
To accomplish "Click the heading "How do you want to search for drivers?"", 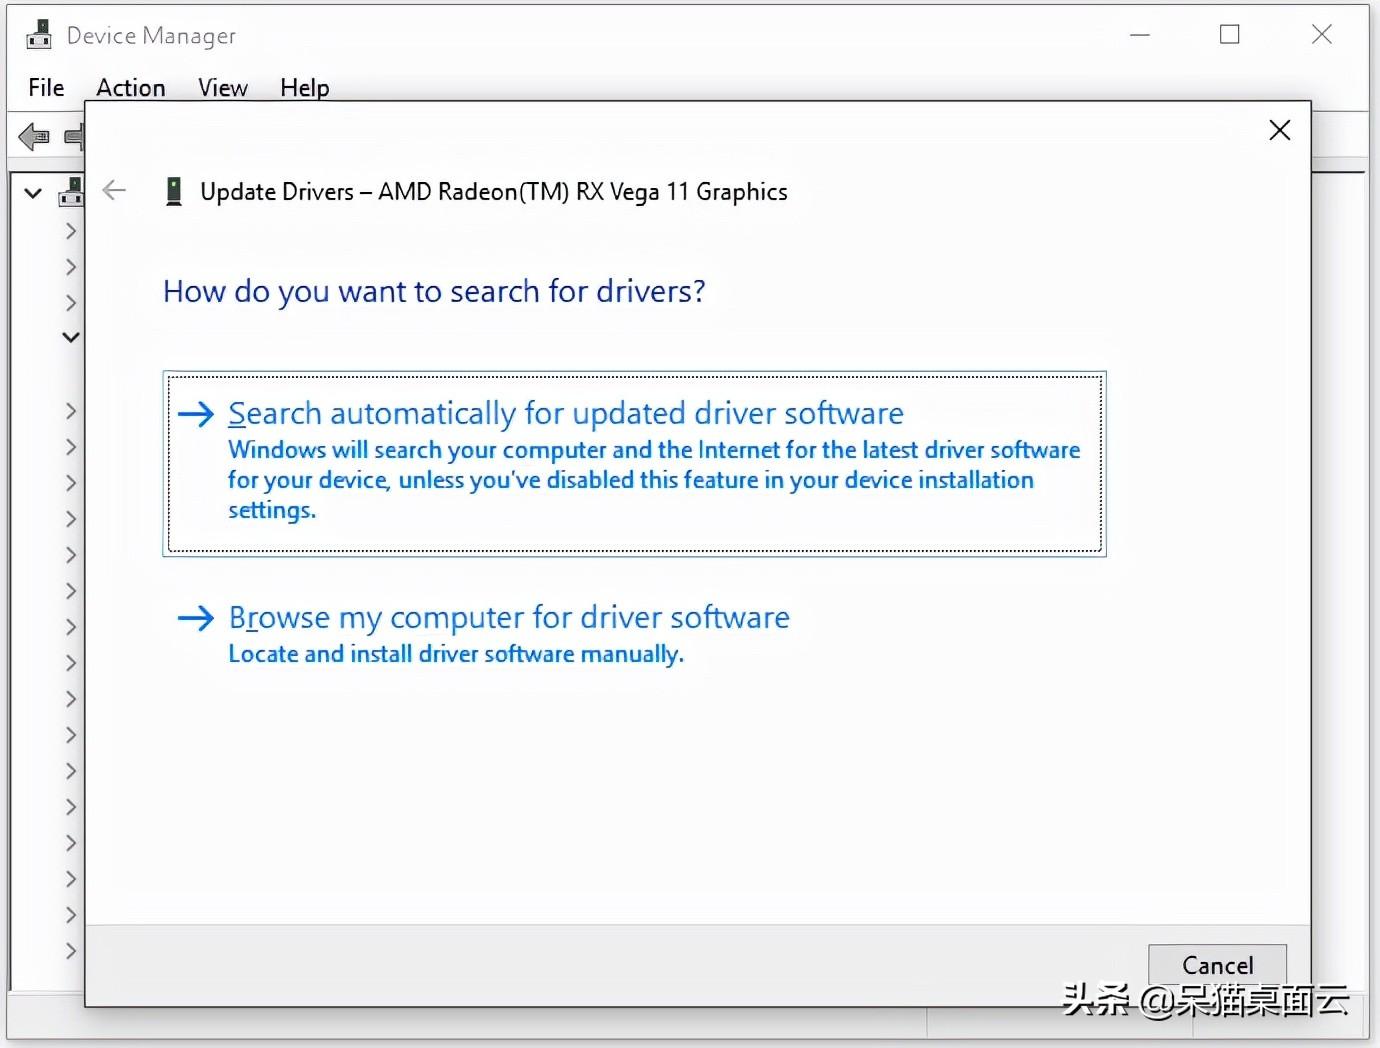I will click(434, 291).
